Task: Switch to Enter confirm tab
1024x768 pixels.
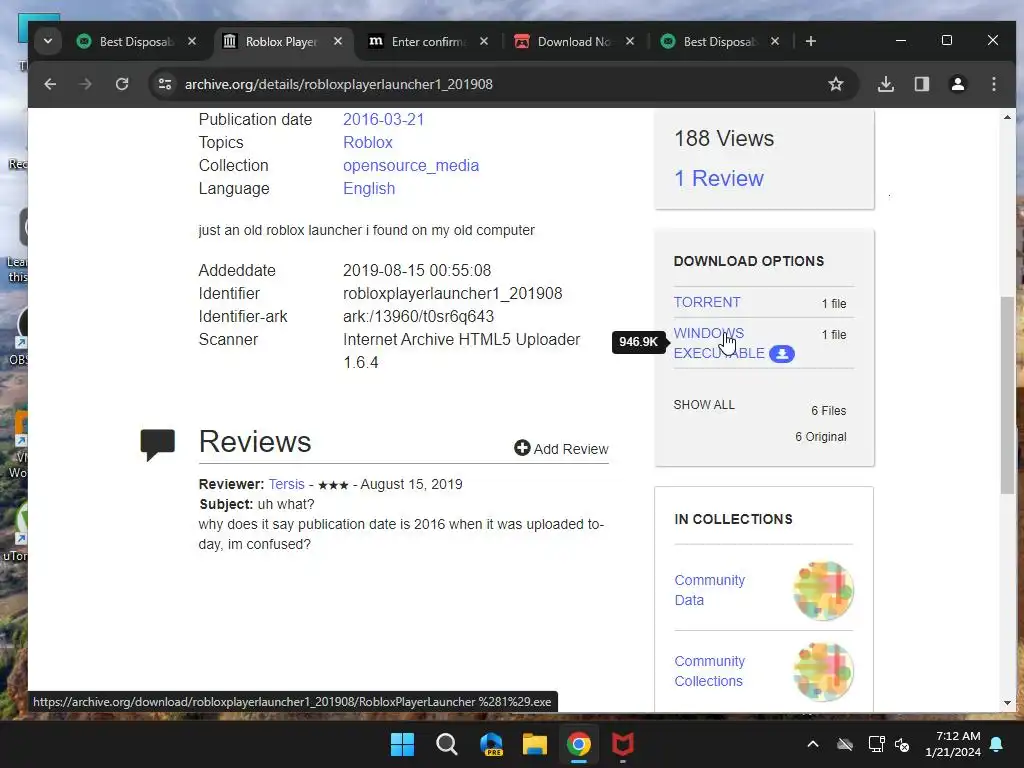Action: tap(428, 41)
